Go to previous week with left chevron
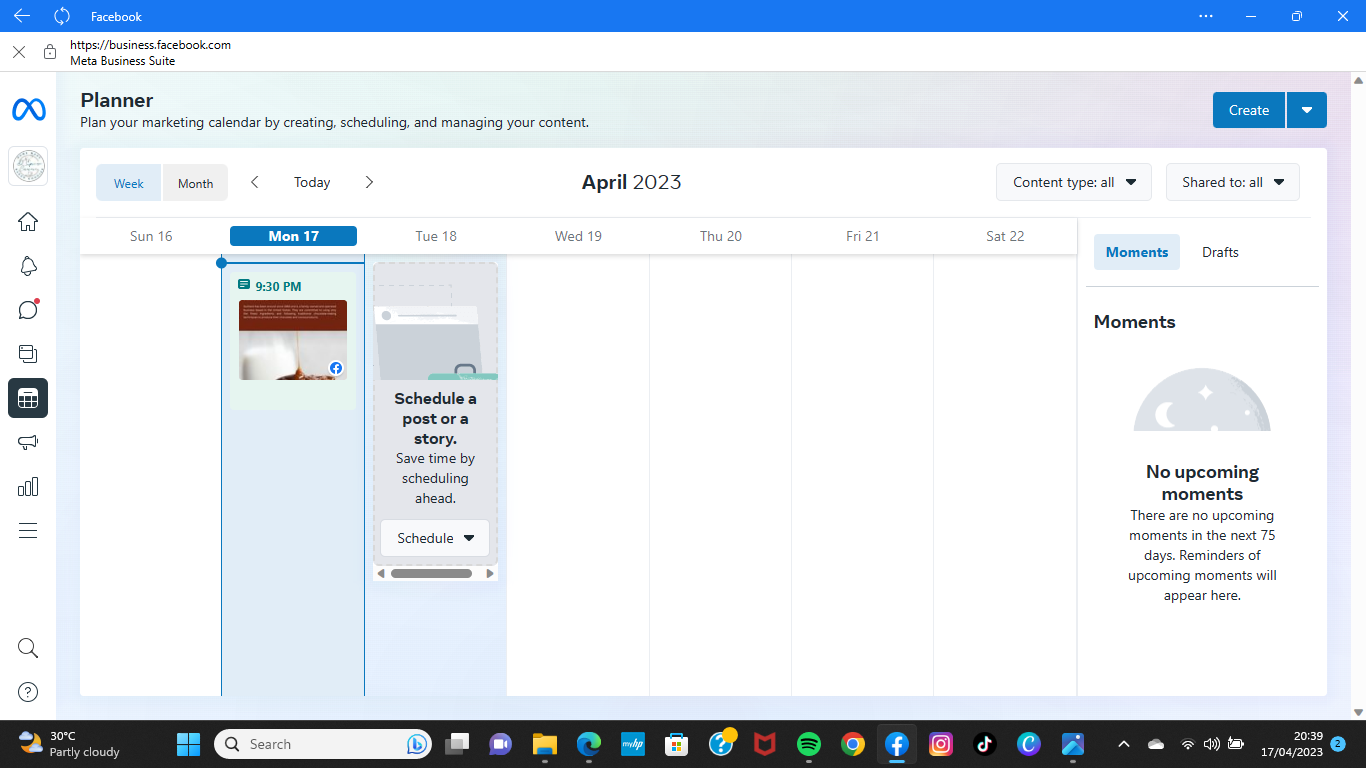This screenshot has width=1366, height=768. pyautogui.click(x=255, y=182)
